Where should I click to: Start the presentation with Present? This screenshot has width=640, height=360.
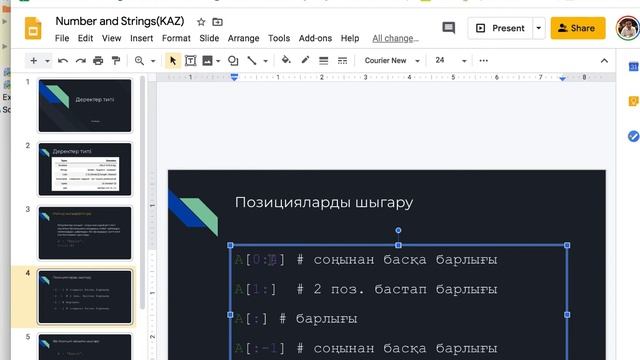click(500, 28)
